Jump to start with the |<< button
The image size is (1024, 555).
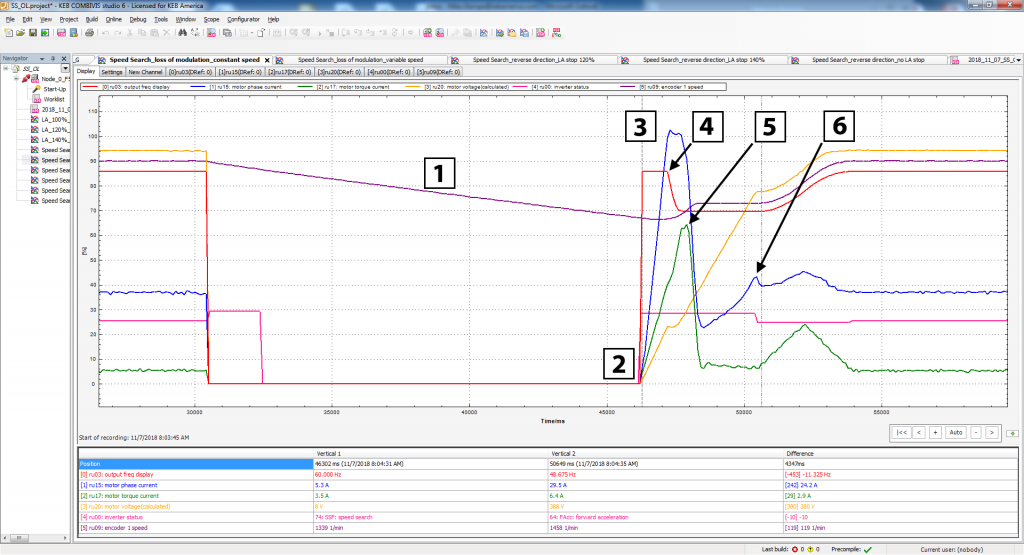click(x=901, y=432)
